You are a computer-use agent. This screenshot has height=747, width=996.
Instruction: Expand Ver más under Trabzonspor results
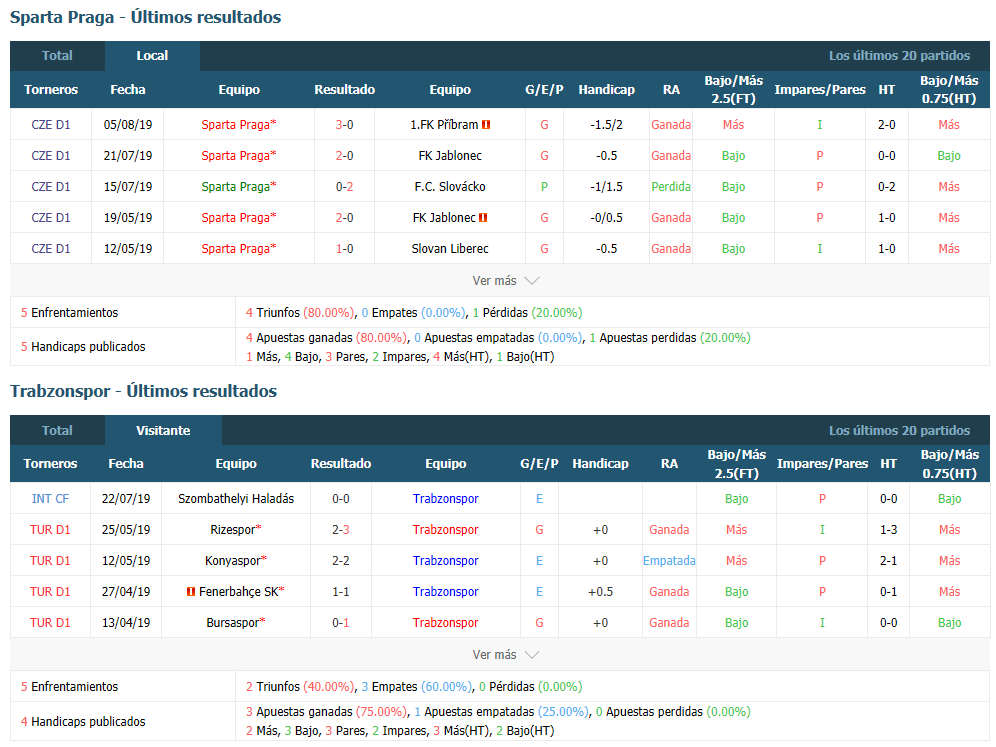(506, 654)
